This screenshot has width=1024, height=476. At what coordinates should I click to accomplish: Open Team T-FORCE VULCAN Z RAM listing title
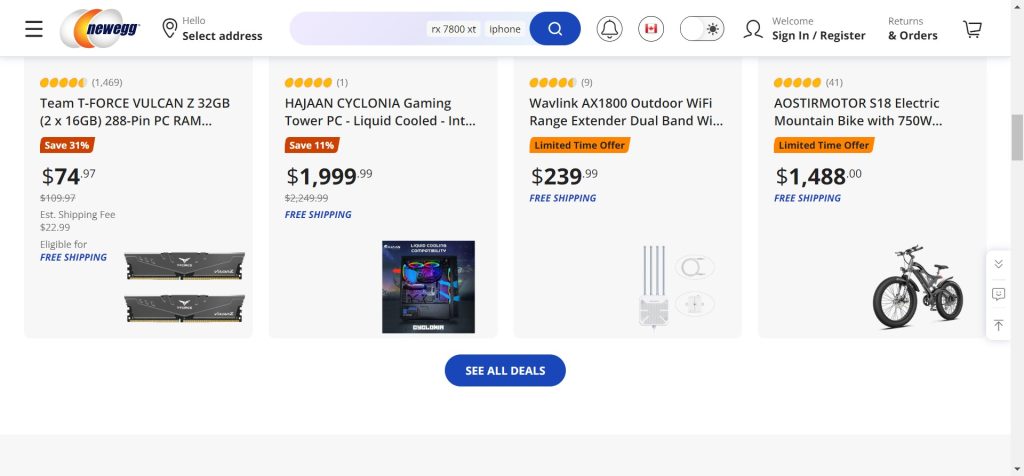tap(135, 112)
